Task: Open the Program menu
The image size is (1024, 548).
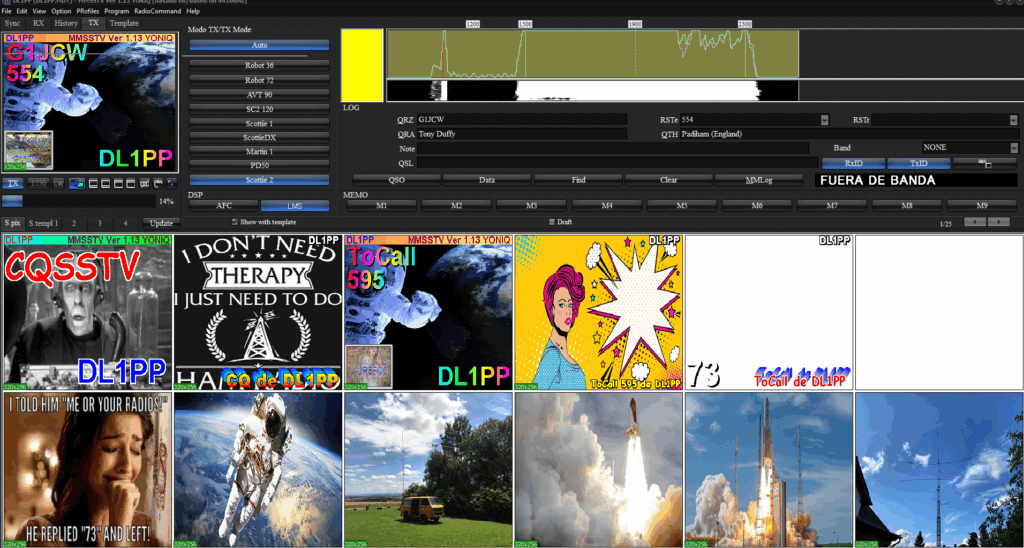Action: (116, 11)
